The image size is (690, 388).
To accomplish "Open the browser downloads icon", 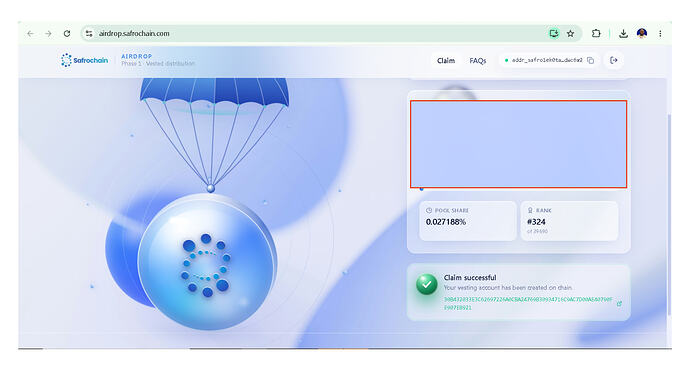I will [623, 33].
